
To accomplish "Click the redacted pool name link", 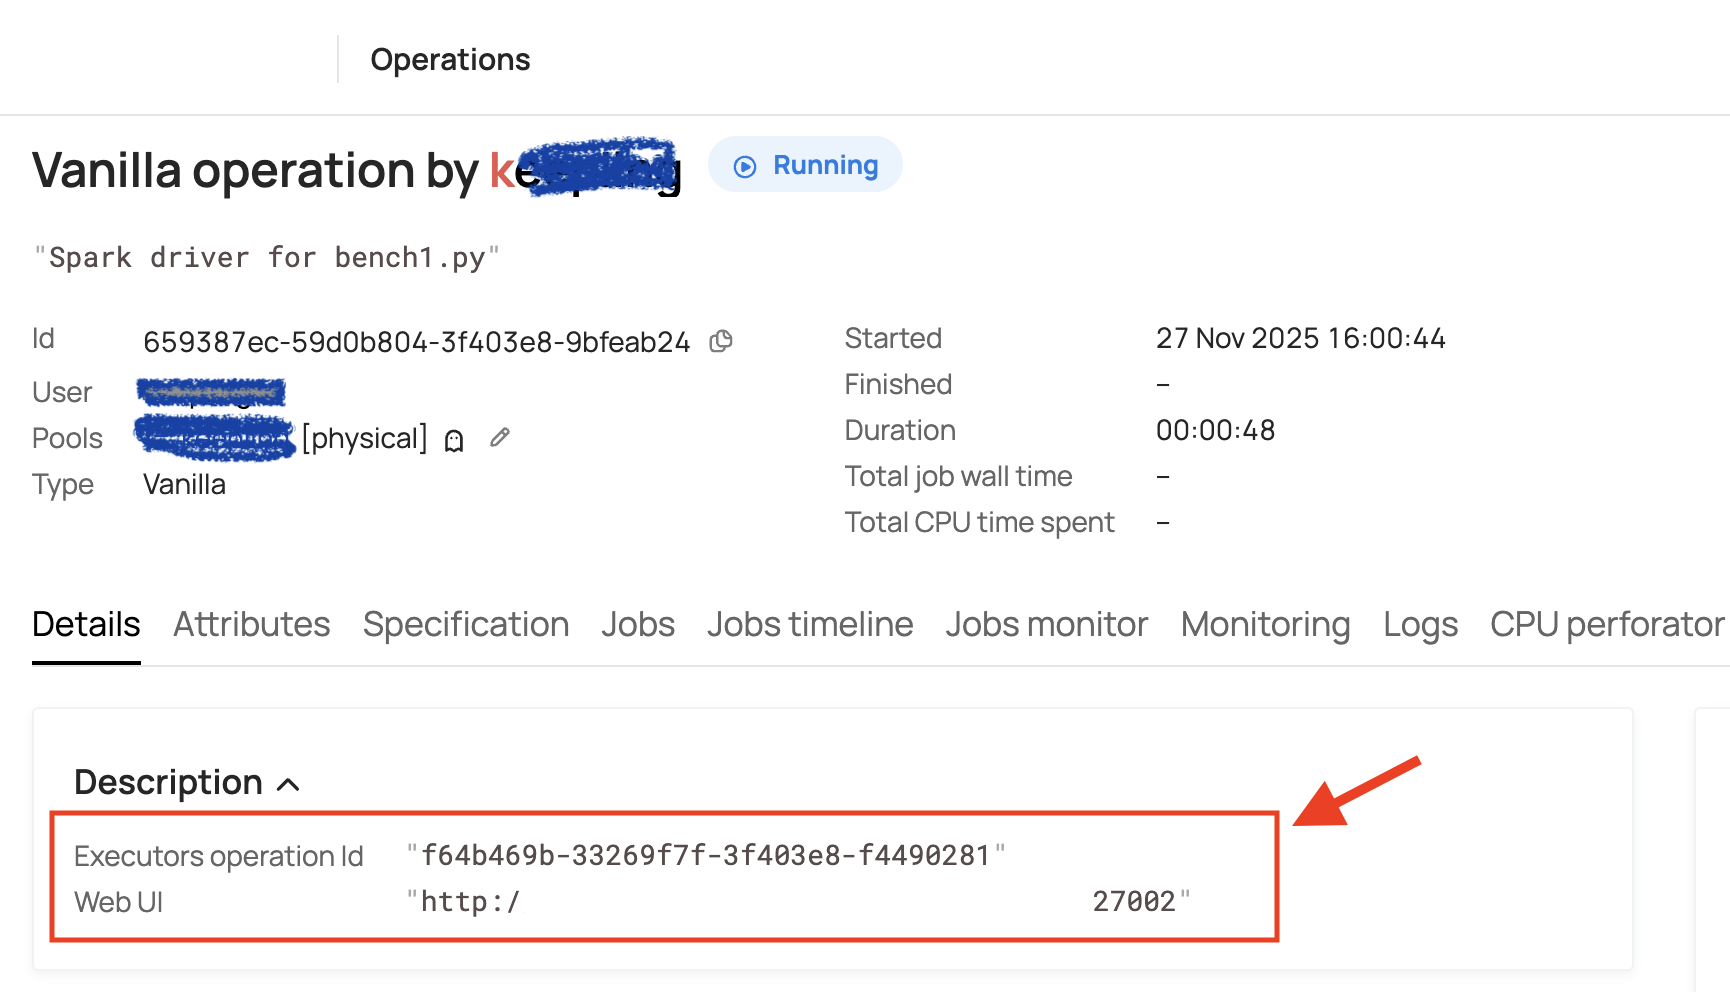I will [214, 438].
